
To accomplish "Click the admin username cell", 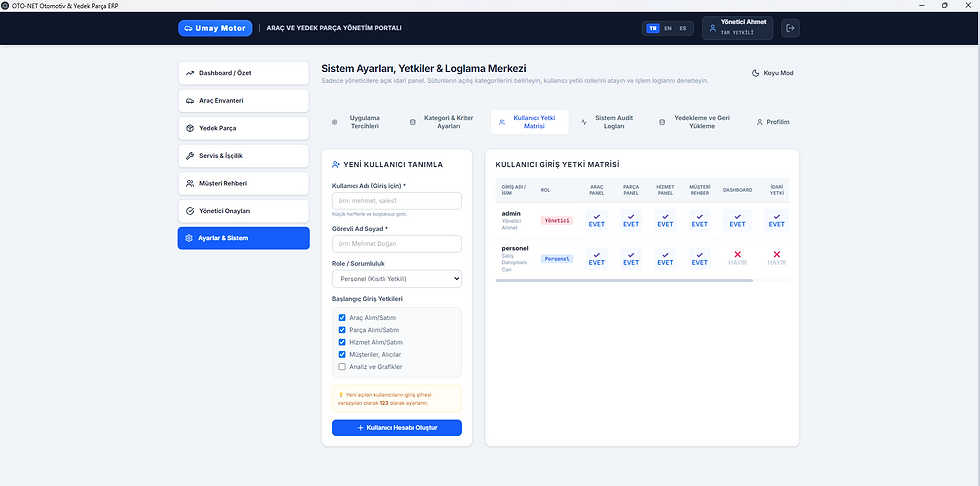I will [515, 221].
